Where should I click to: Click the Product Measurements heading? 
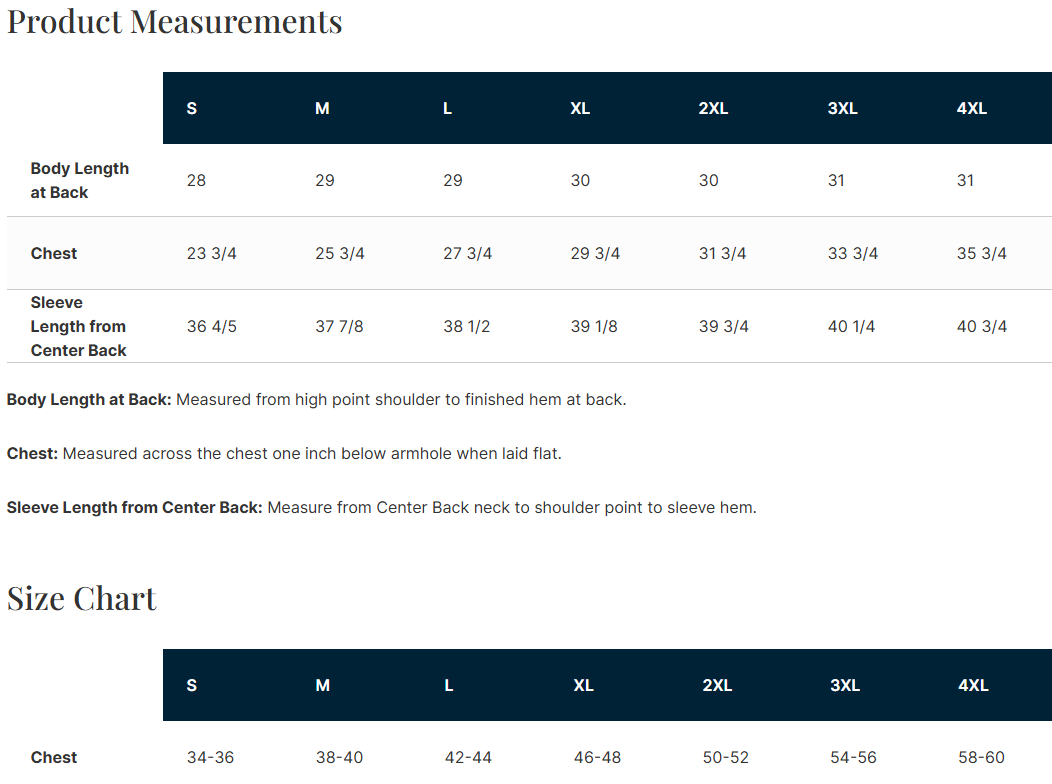(175, 21)
